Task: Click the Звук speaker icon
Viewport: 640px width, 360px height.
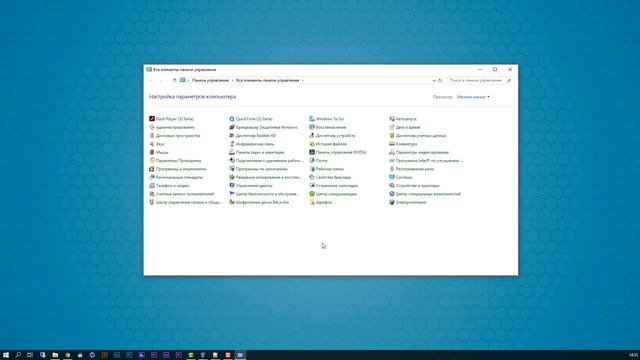Action: tap(152, 144)
